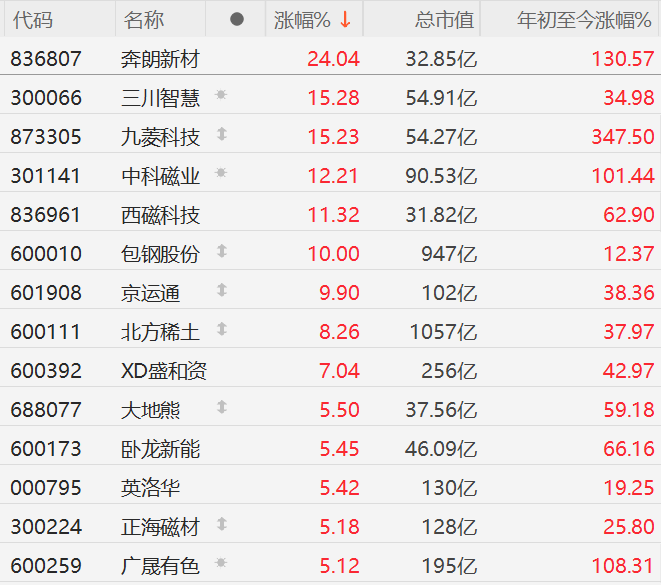
Task: Click stock code 688077
Action: 46,410
